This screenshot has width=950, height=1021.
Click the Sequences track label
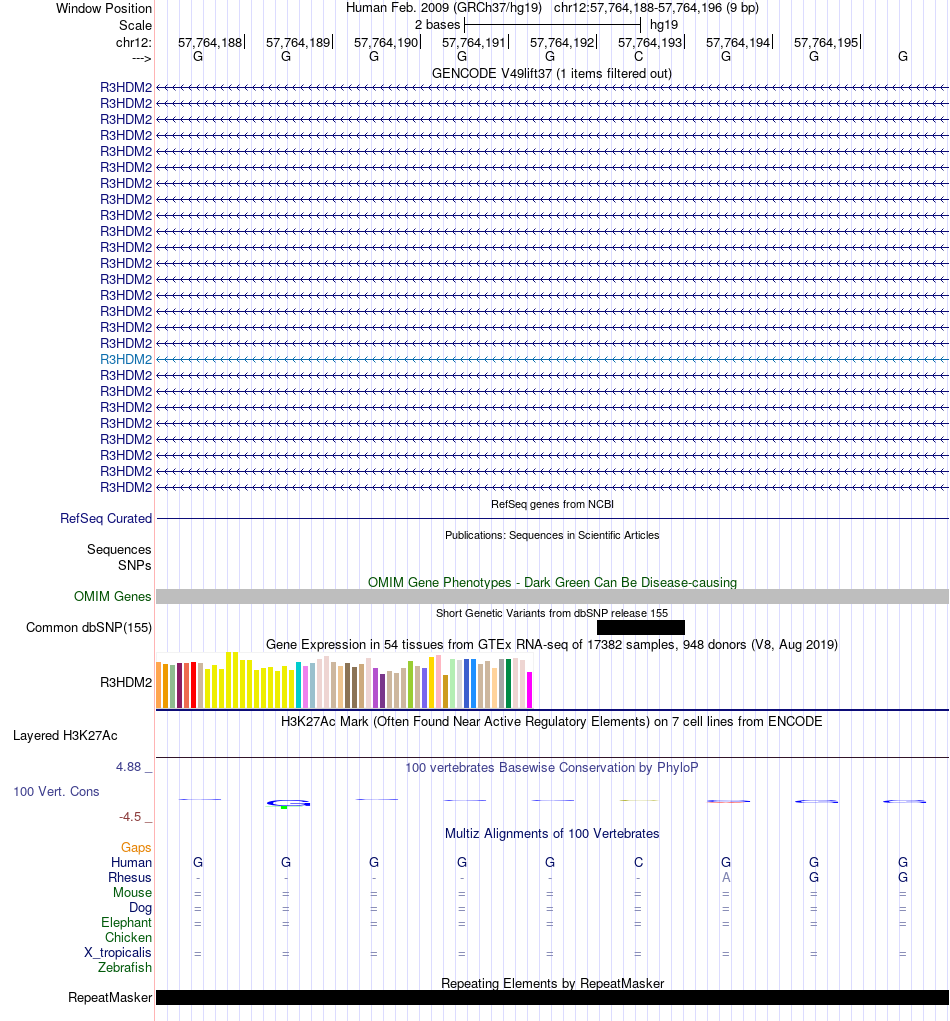(x=119, y=550)
